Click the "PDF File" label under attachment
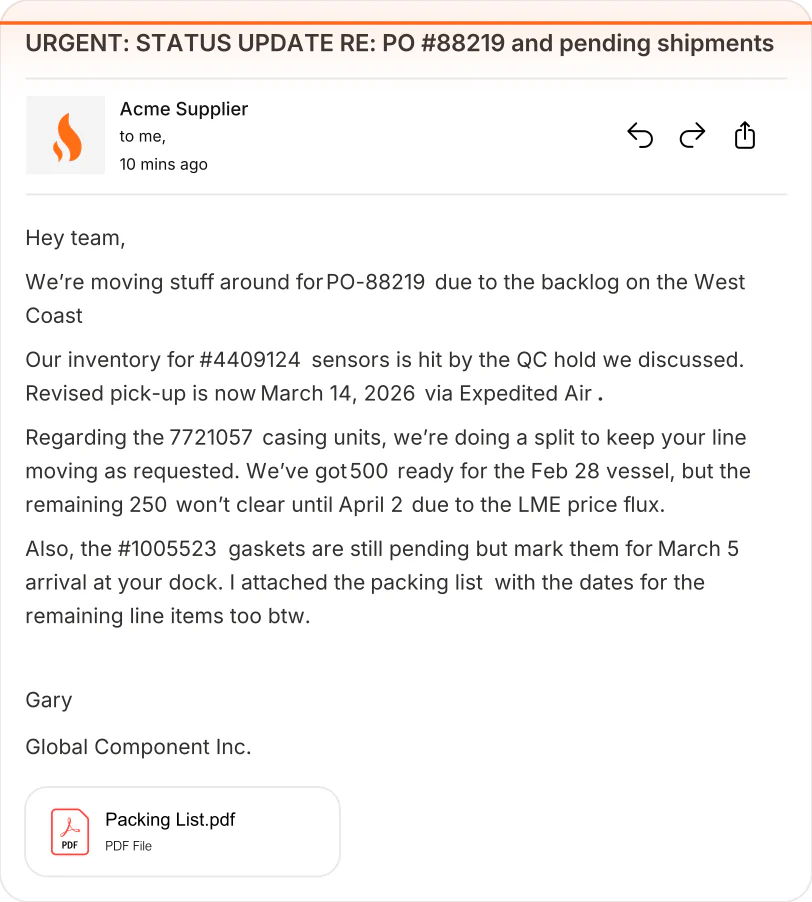Screen dimensions: 812x902 click(128, 846)
